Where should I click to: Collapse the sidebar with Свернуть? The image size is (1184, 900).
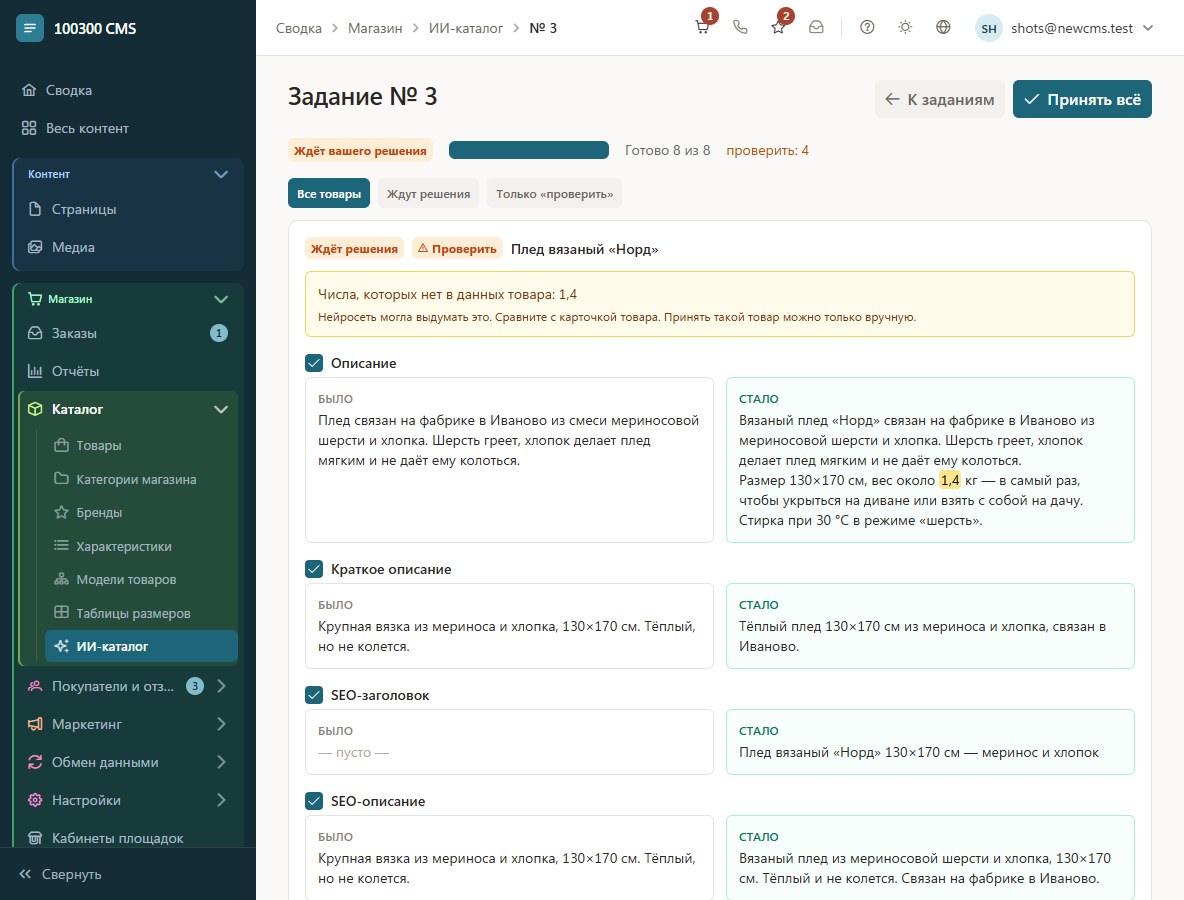[60, 874]
